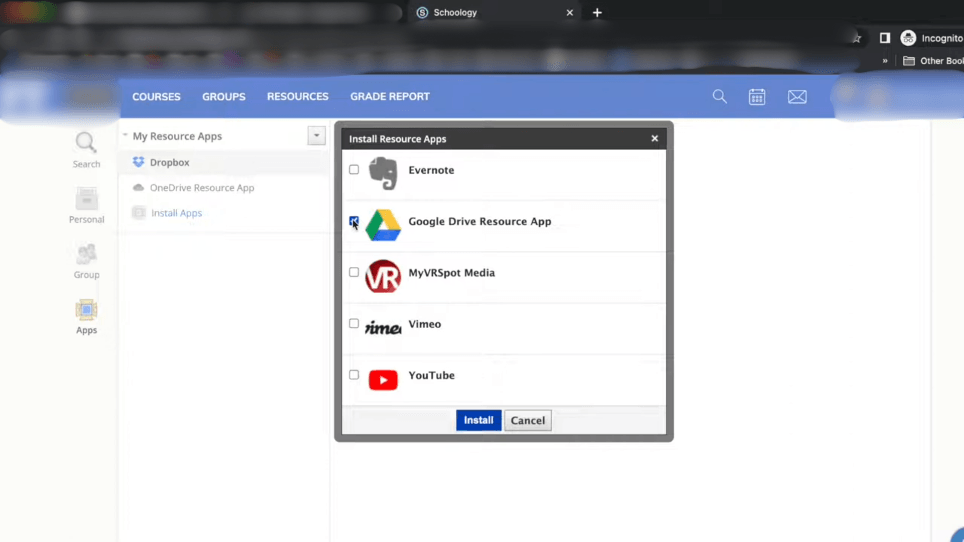This screenshot has width=964, height=542.
Task: Open the Install Apps link
Action: pyautogui.click(x=176, y=213)
